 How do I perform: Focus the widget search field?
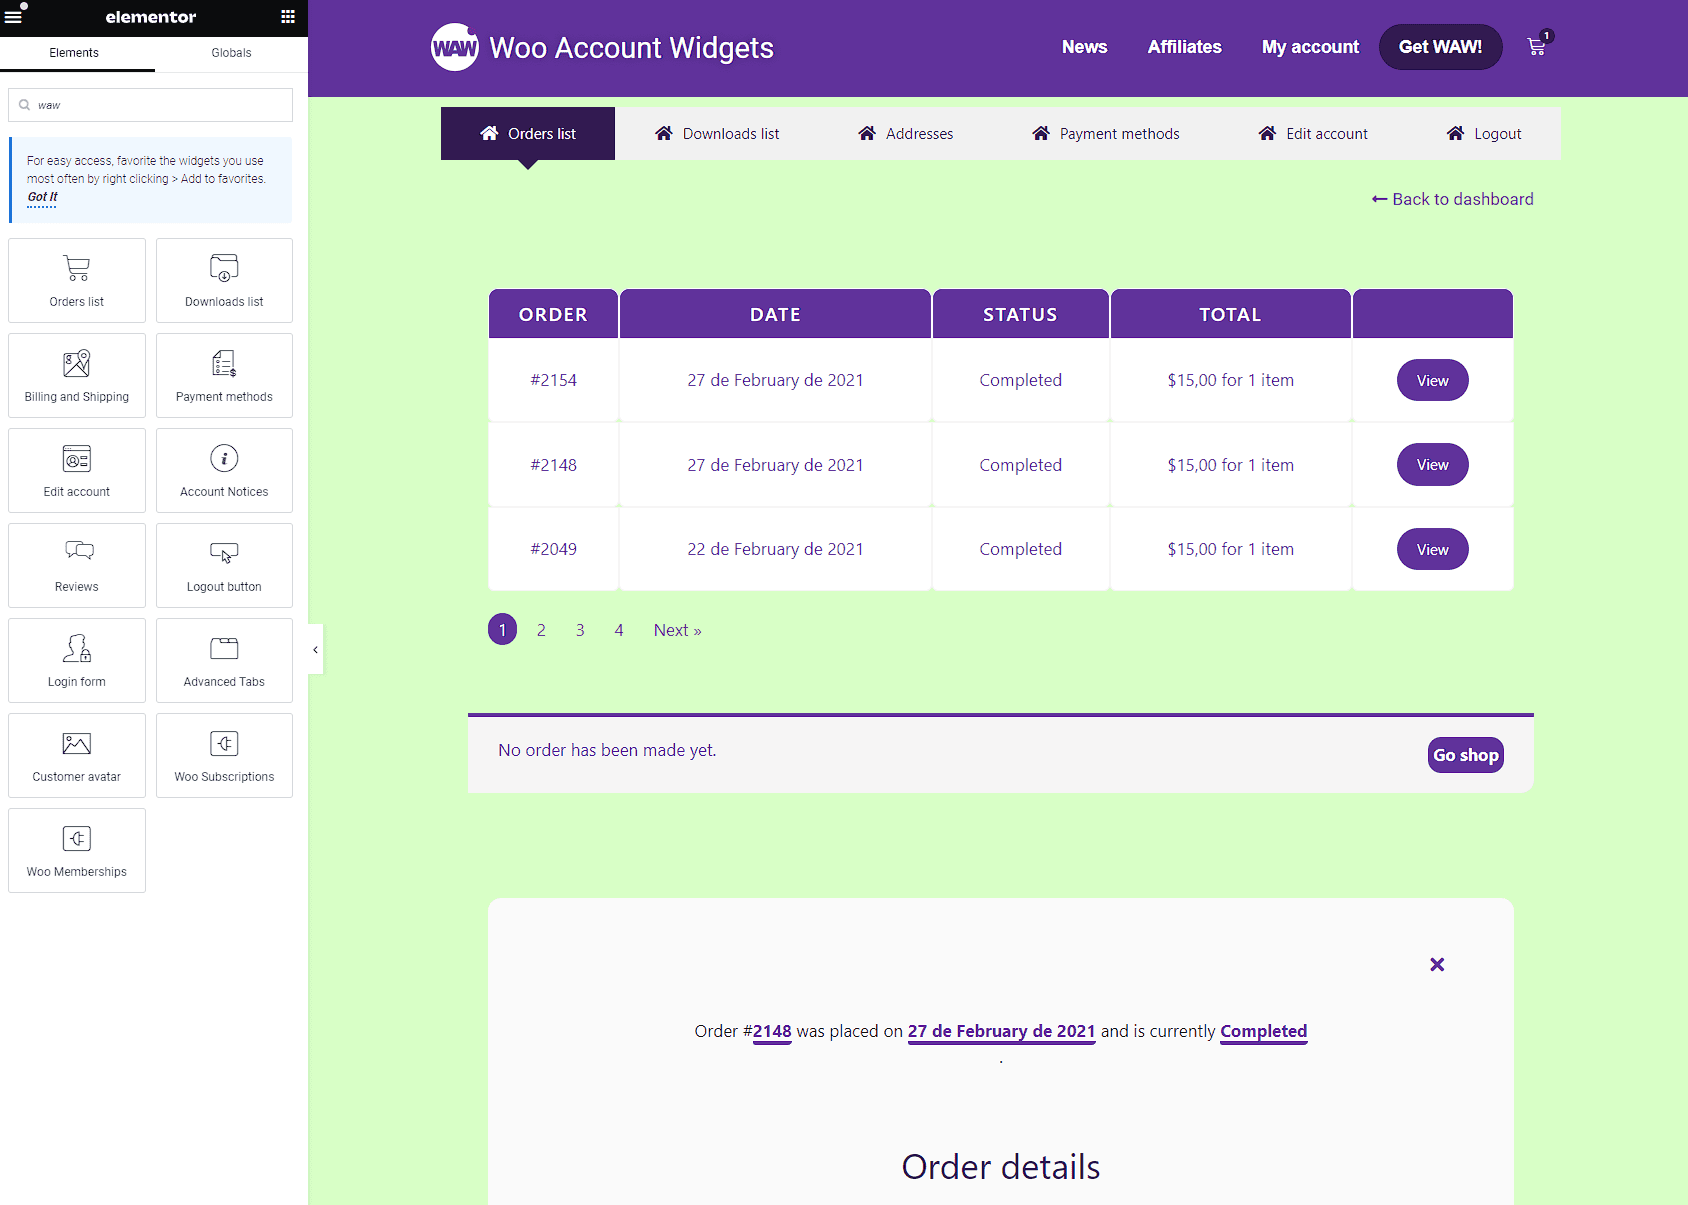pyautogui.click(x=150, y=105)
